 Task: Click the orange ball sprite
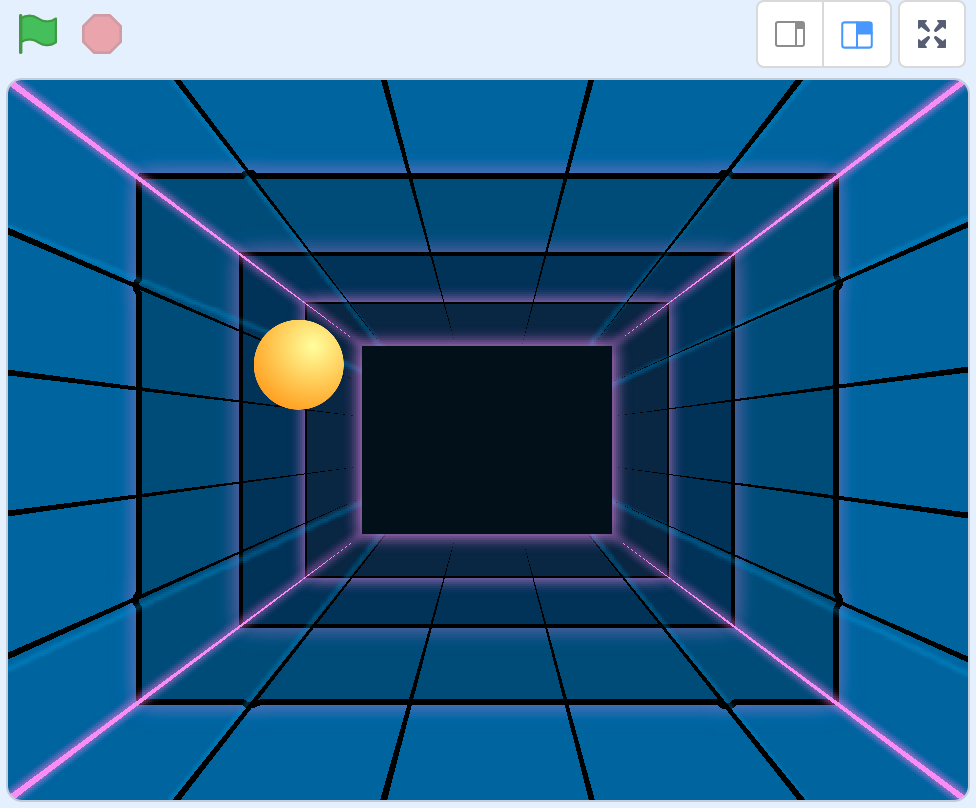(x=298, y=365)
